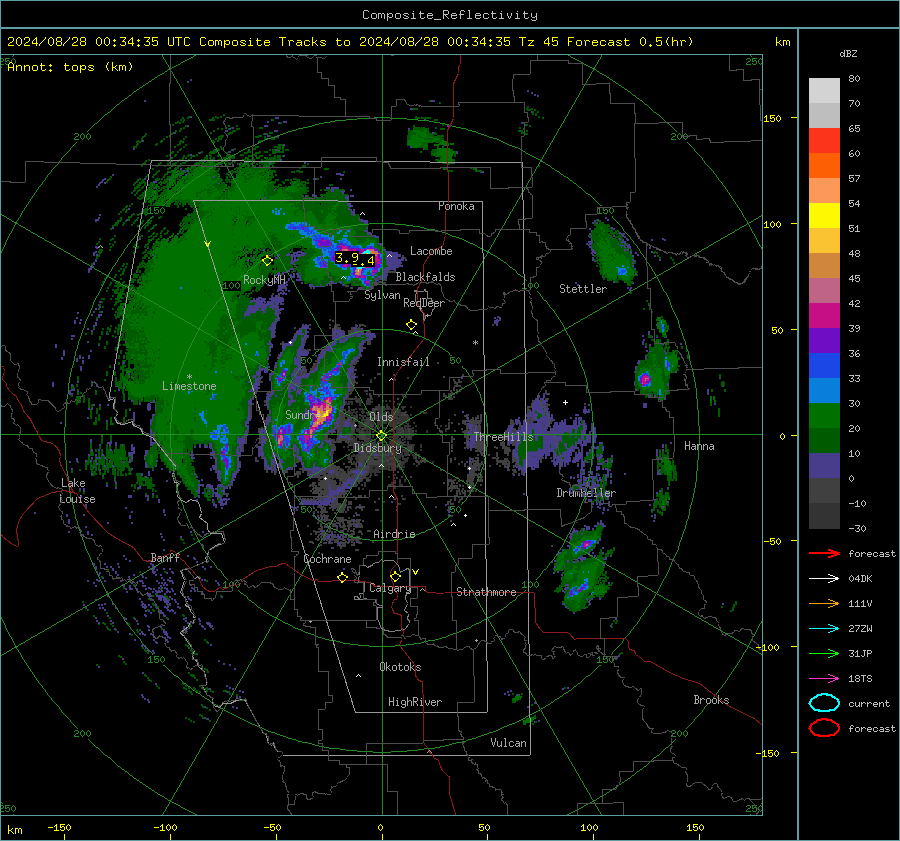This screenshot has height=841, width=900.
Task: Select the Lacombe city label
Action: click(431, 251)
